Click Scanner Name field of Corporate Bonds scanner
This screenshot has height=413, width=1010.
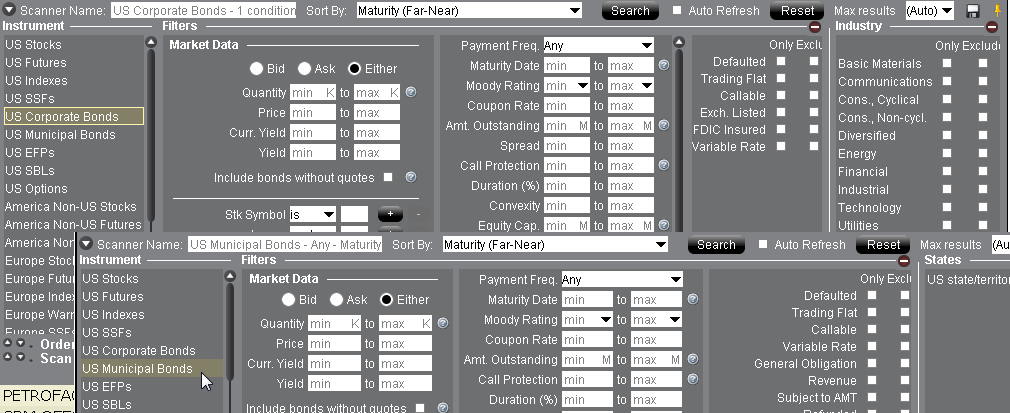point(204,10)
